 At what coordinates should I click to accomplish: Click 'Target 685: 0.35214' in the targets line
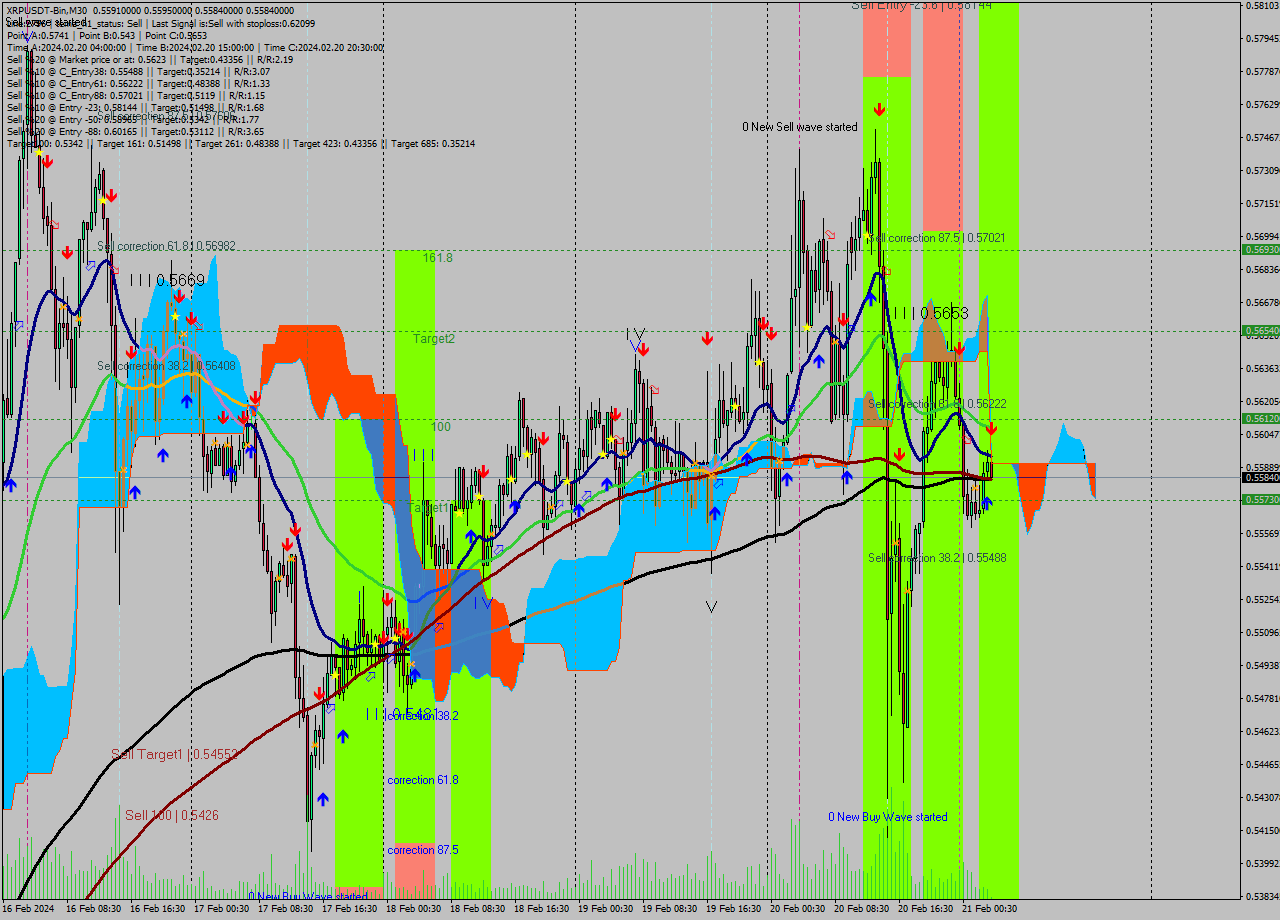(433, 143)
